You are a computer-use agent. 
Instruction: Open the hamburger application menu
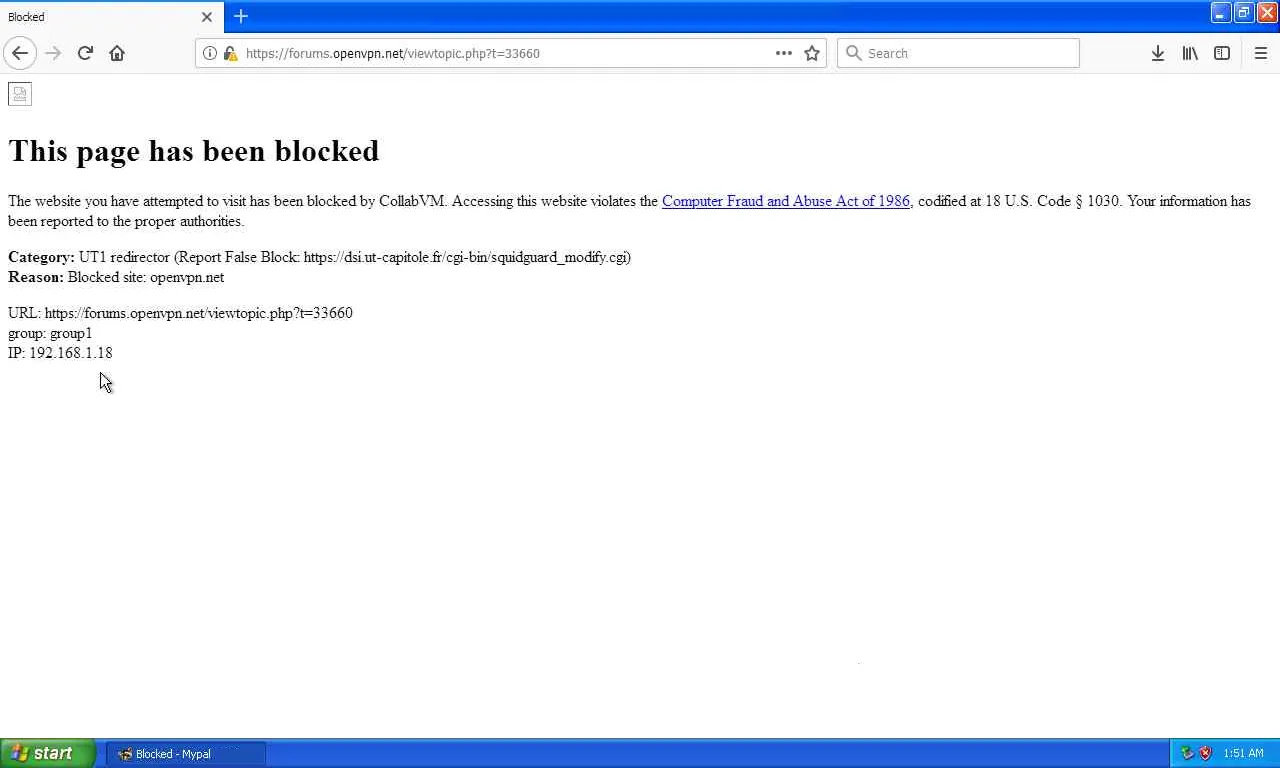(1260, 53)
